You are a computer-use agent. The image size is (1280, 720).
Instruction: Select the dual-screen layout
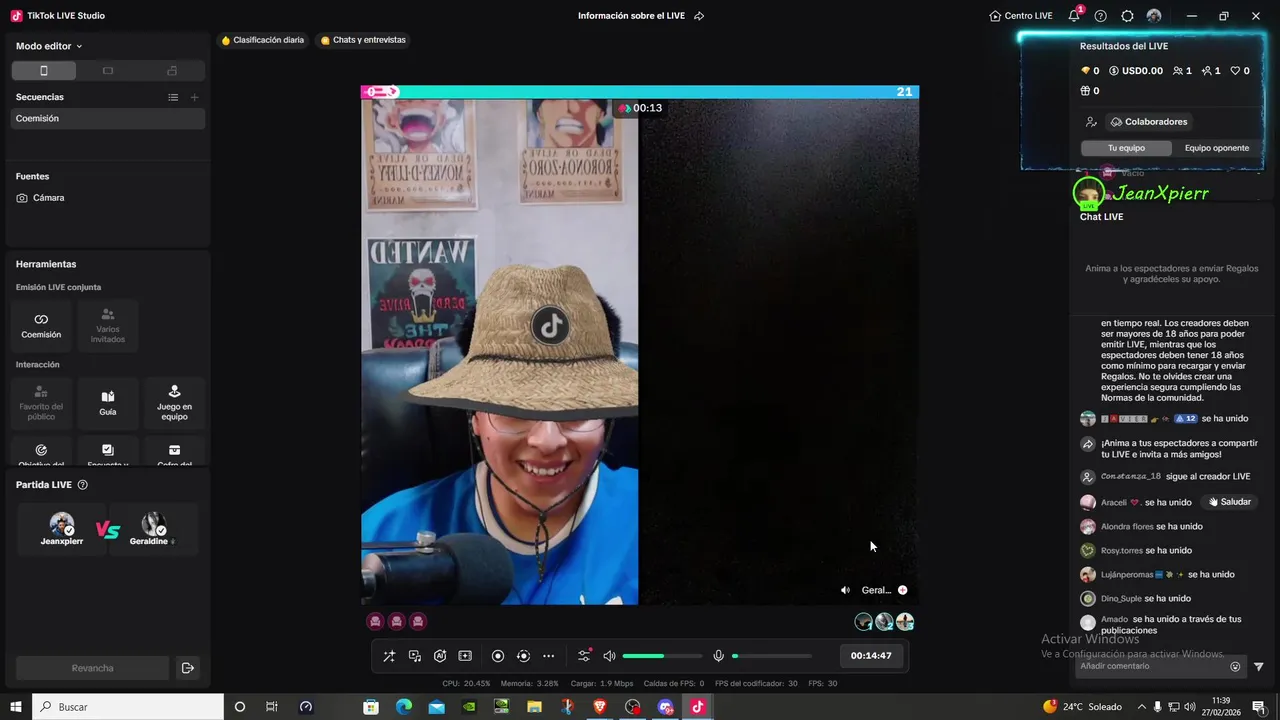point(172,71)
